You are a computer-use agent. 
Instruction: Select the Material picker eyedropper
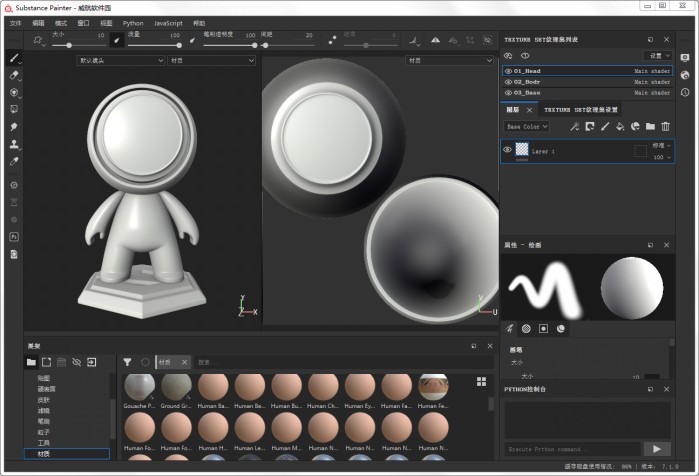(14, 161)
